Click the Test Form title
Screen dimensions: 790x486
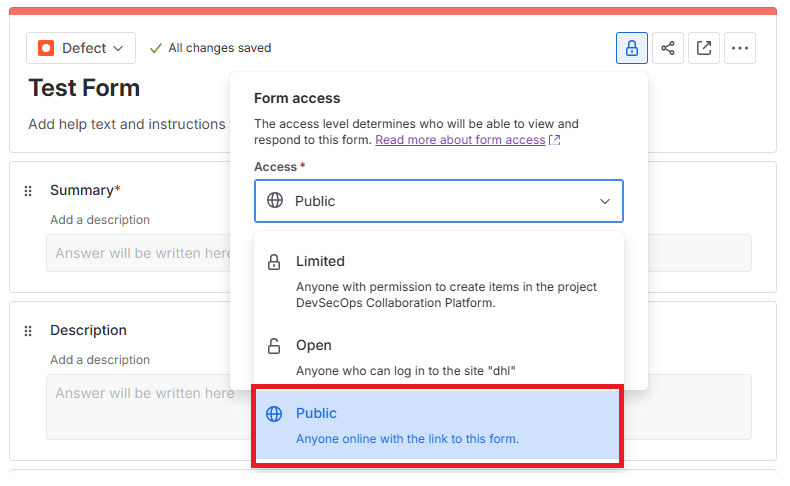[84, 88]
